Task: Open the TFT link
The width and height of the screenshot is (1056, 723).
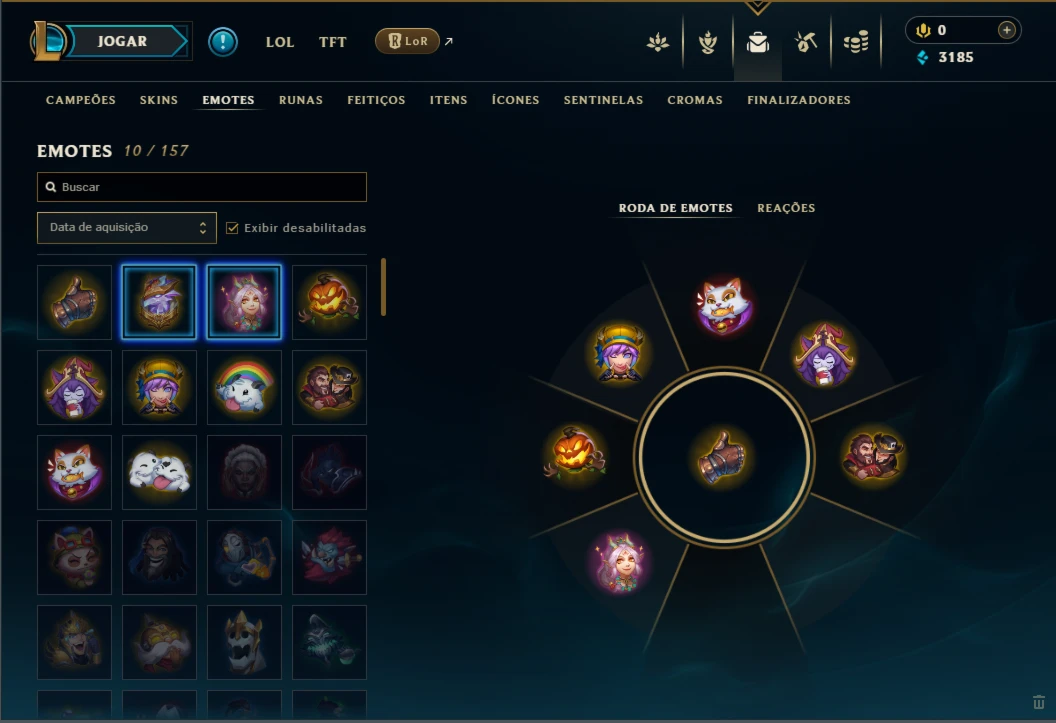Action: coord(333,42)
